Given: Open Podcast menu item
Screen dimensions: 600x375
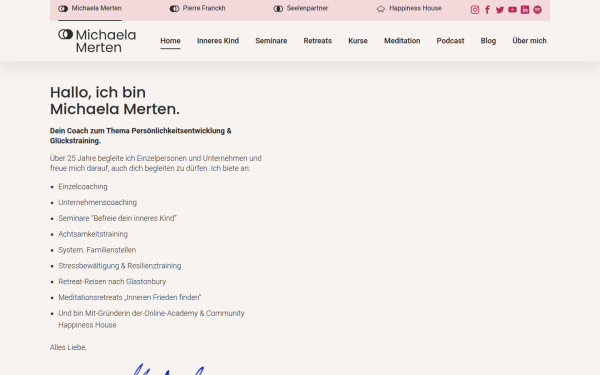Looking at the screenshot, I should (x=450, y=41).
